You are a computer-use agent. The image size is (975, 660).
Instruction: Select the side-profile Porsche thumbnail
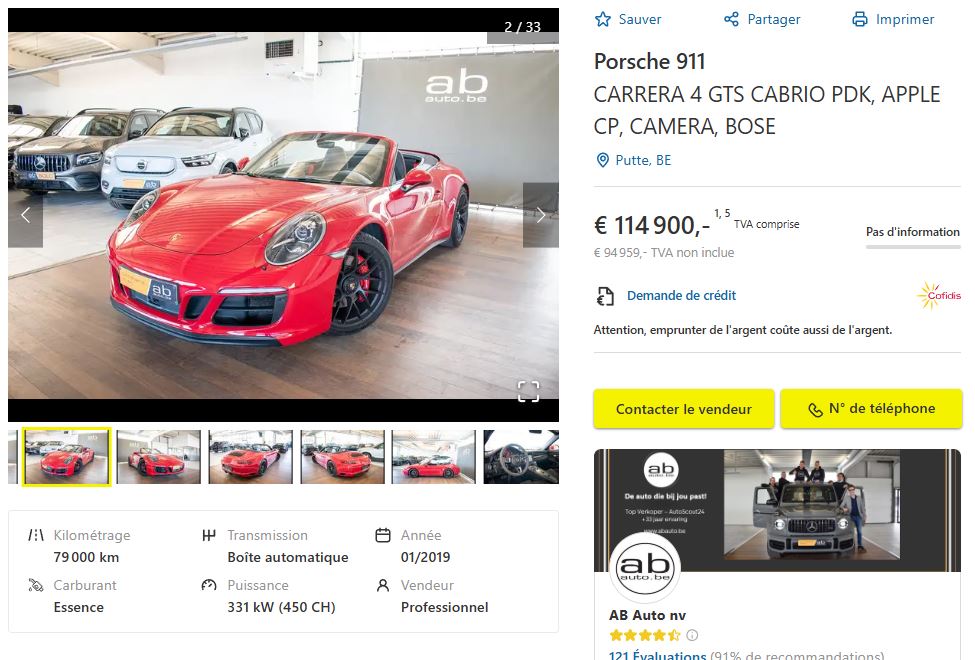pyautogui.click(x=433, y=457)
